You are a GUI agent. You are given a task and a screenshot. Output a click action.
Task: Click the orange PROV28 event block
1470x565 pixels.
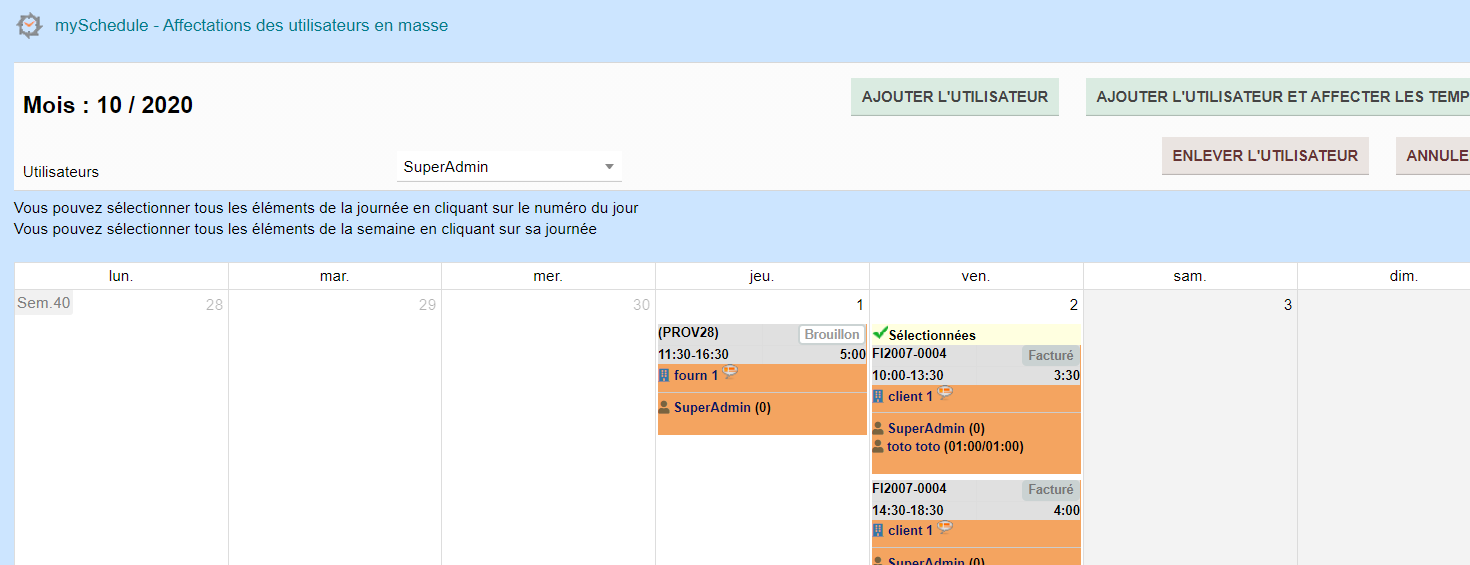click(762, 422)
